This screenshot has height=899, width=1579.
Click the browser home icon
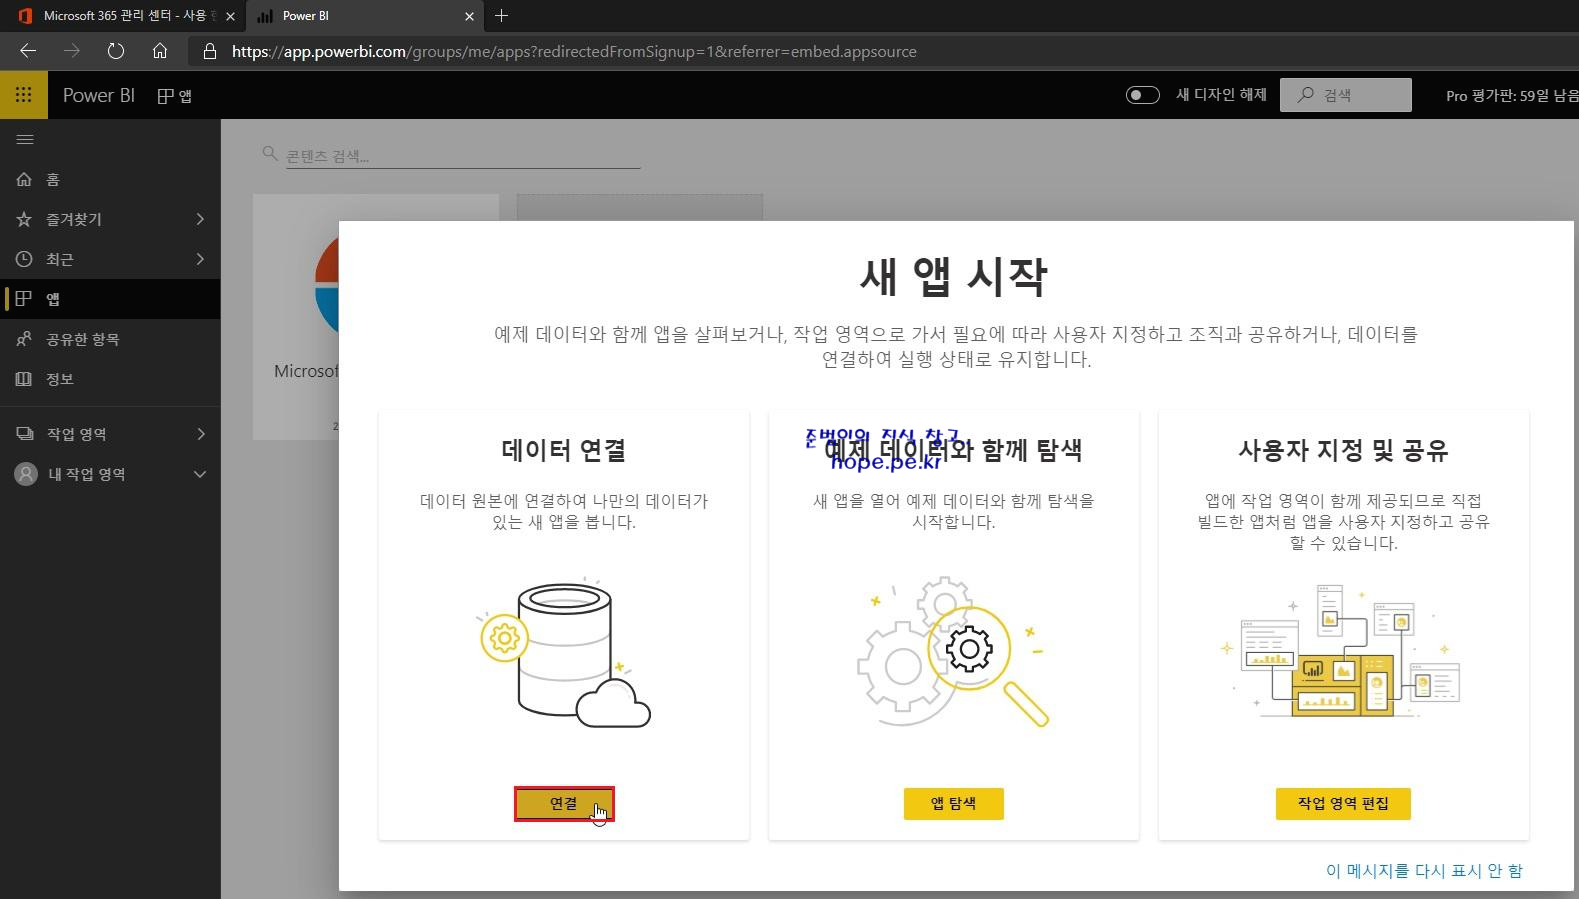coord(160,51)
